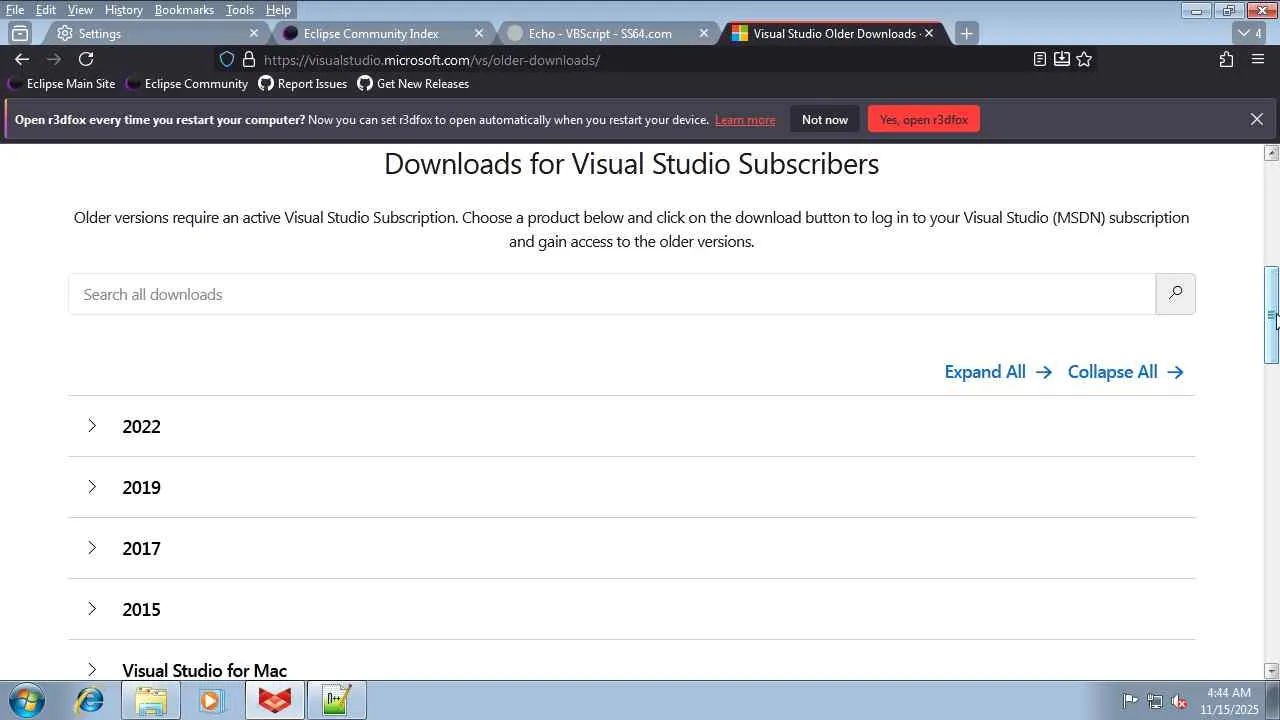Open a new tab with the plus button

click(966, 33)
